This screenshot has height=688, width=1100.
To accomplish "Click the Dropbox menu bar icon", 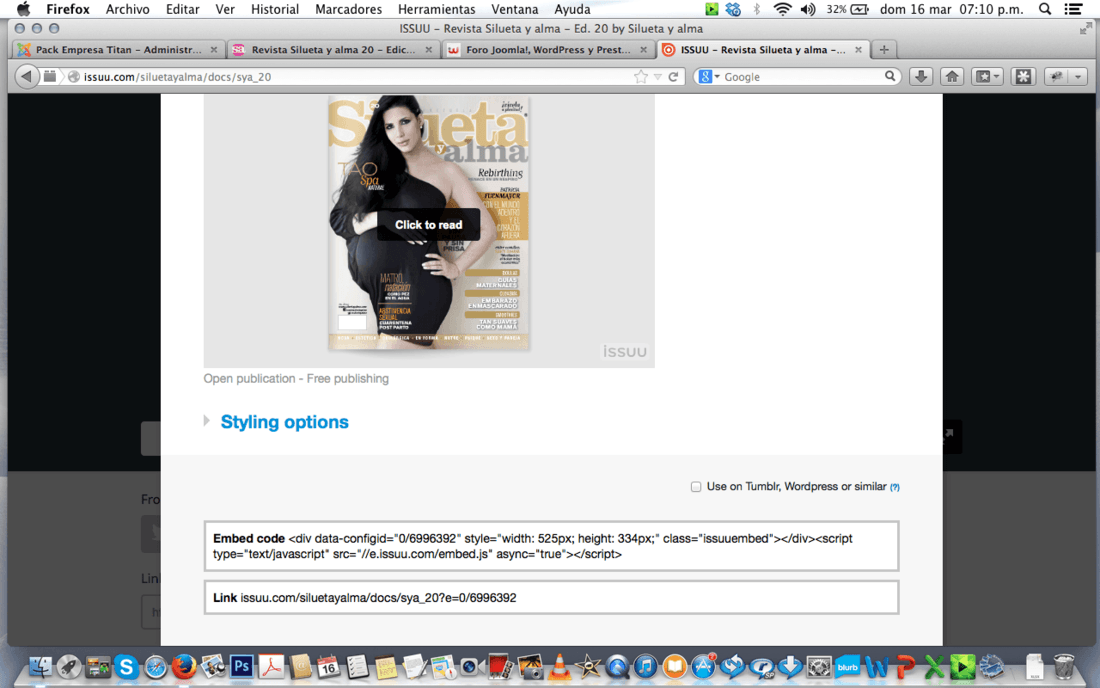I will coord(733,9).
